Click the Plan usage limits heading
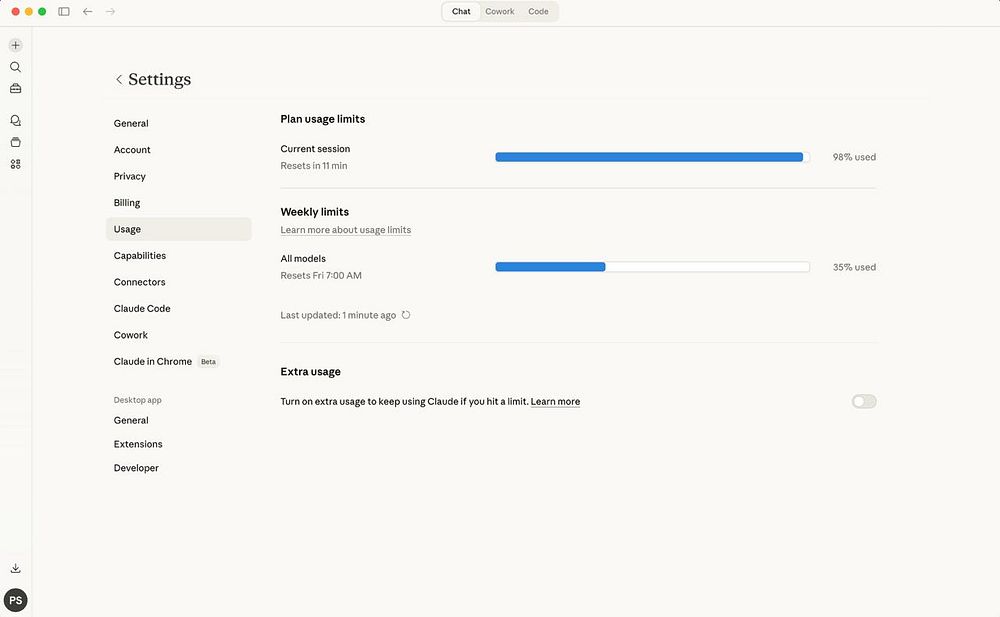1000x617 pixels. 323,119
